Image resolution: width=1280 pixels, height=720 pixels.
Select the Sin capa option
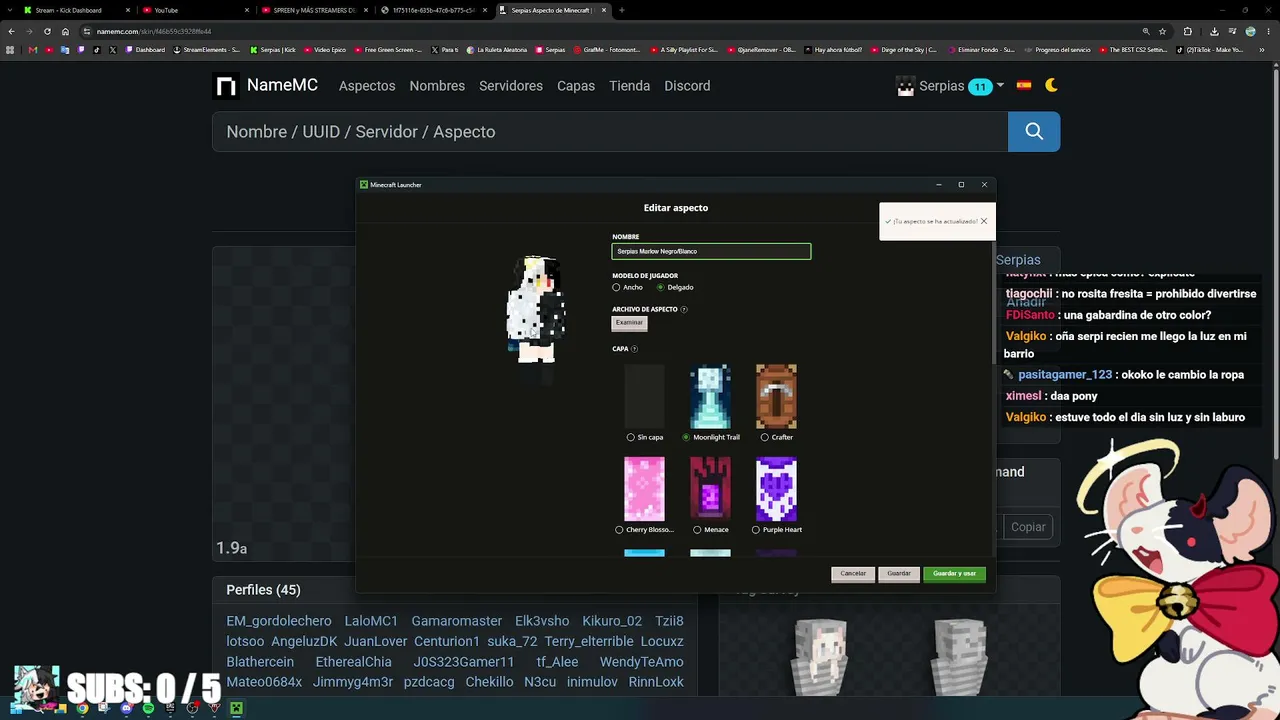630,438
